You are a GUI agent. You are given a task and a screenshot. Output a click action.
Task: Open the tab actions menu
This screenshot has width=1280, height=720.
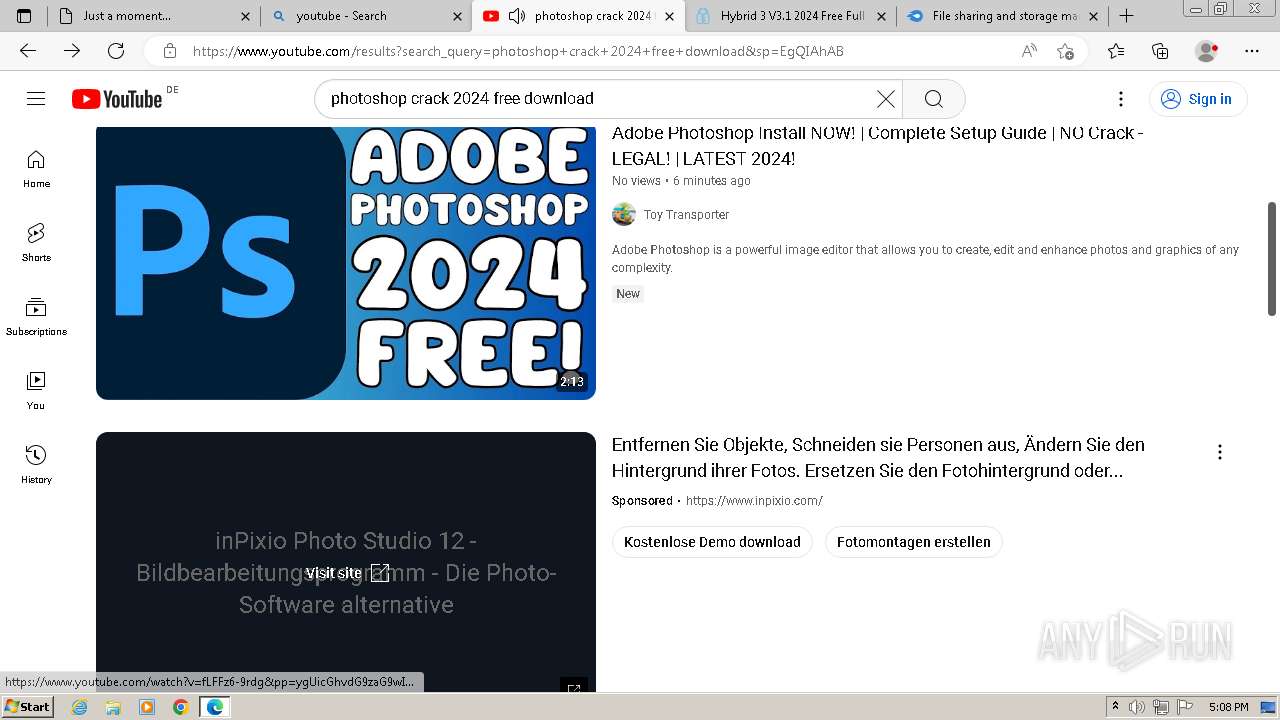[24, 16]
